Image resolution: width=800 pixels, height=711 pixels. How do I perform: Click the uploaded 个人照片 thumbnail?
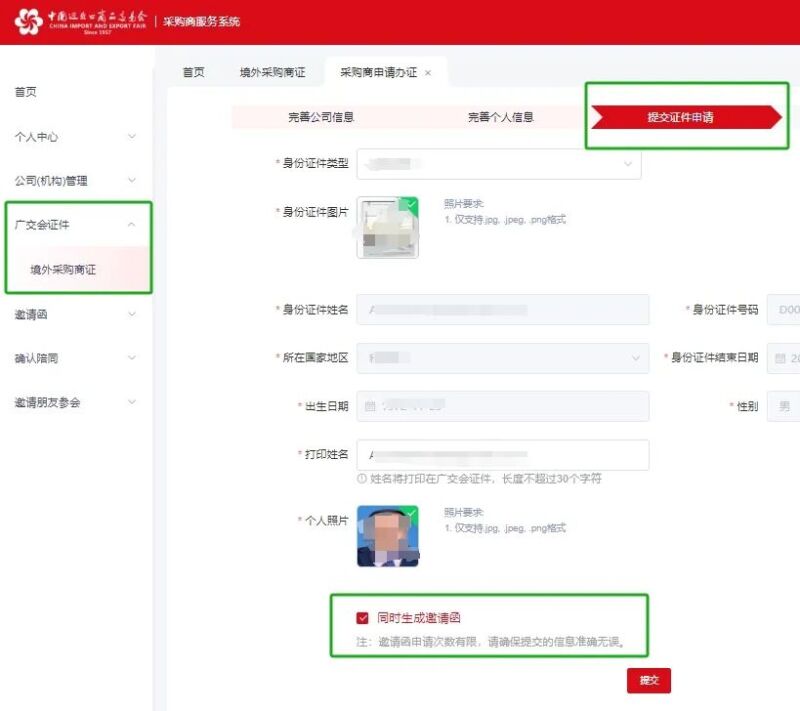(387, 536)
